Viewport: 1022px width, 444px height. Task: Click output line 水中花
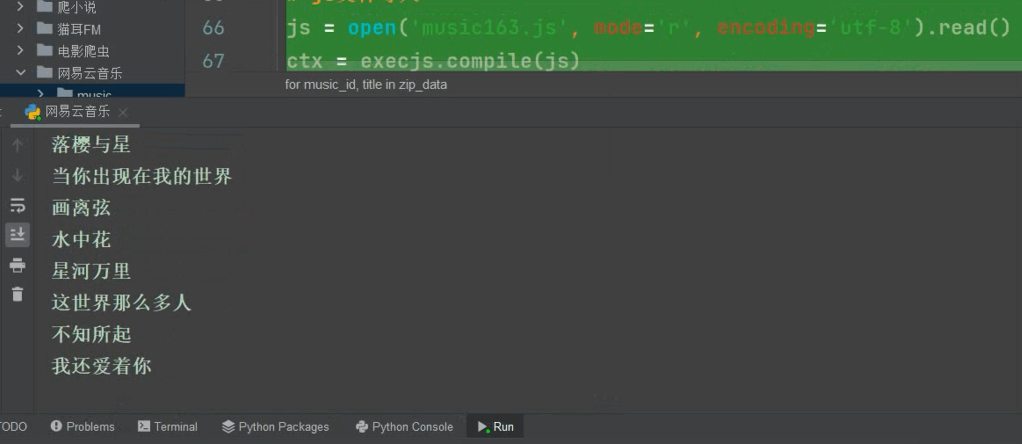(x=81, y=239)
